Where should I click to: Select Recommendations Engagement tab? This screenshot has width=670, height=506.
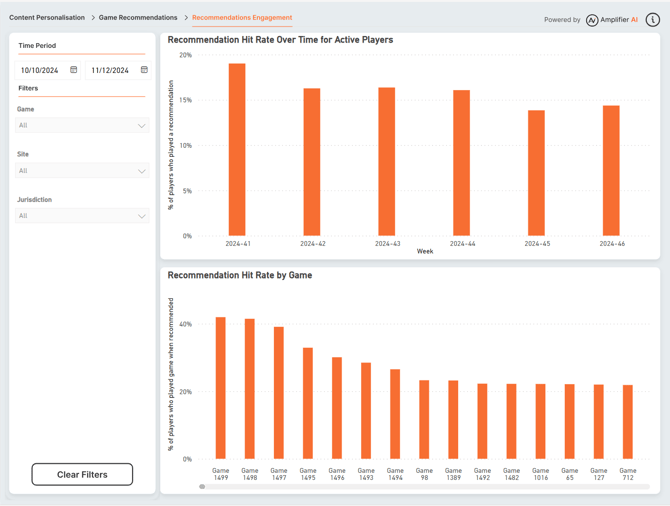point(242,18)
